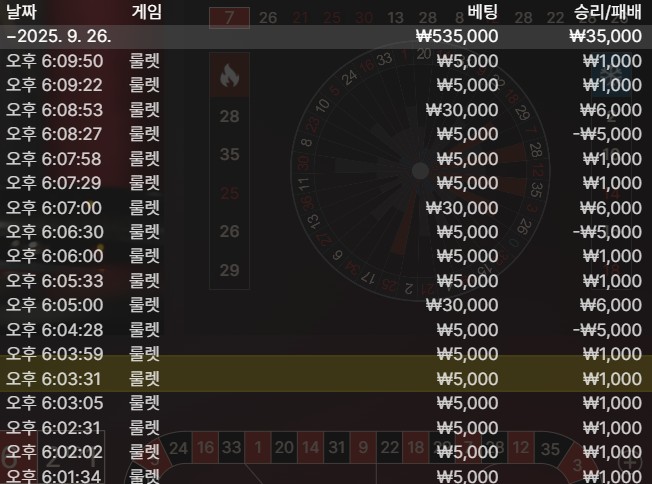
Task: Click the red number 7 in results strip
Action: 229,18
